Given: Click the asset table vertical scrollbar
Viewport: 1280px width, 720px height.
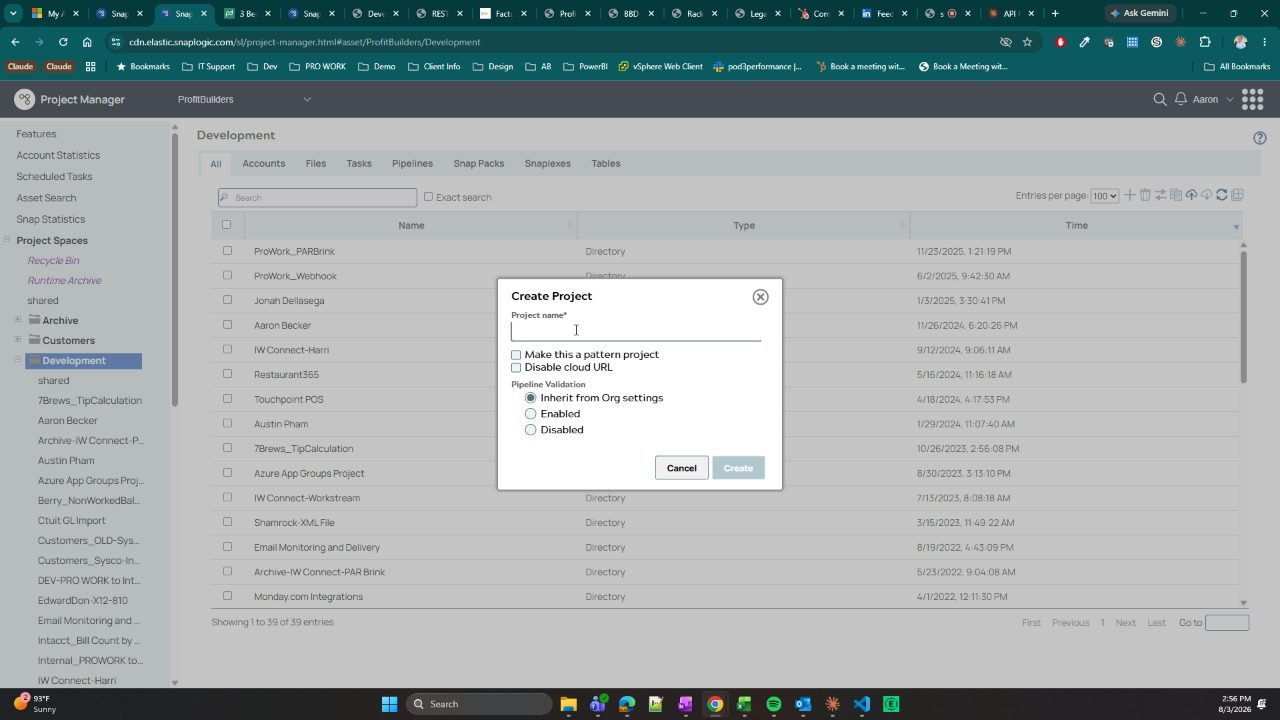Looking at the screenshot, I should [1244, 315].
